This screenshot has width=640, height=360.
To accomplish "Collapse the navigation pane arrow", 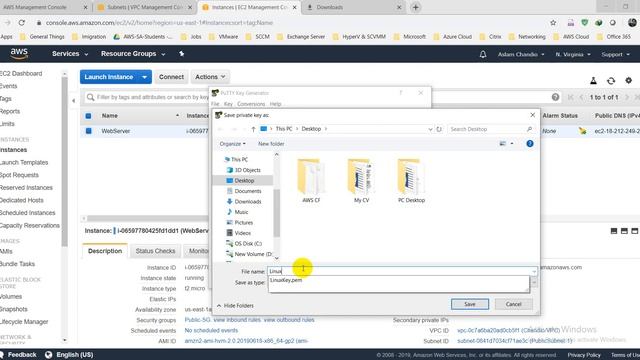I will tap(73, 100).
